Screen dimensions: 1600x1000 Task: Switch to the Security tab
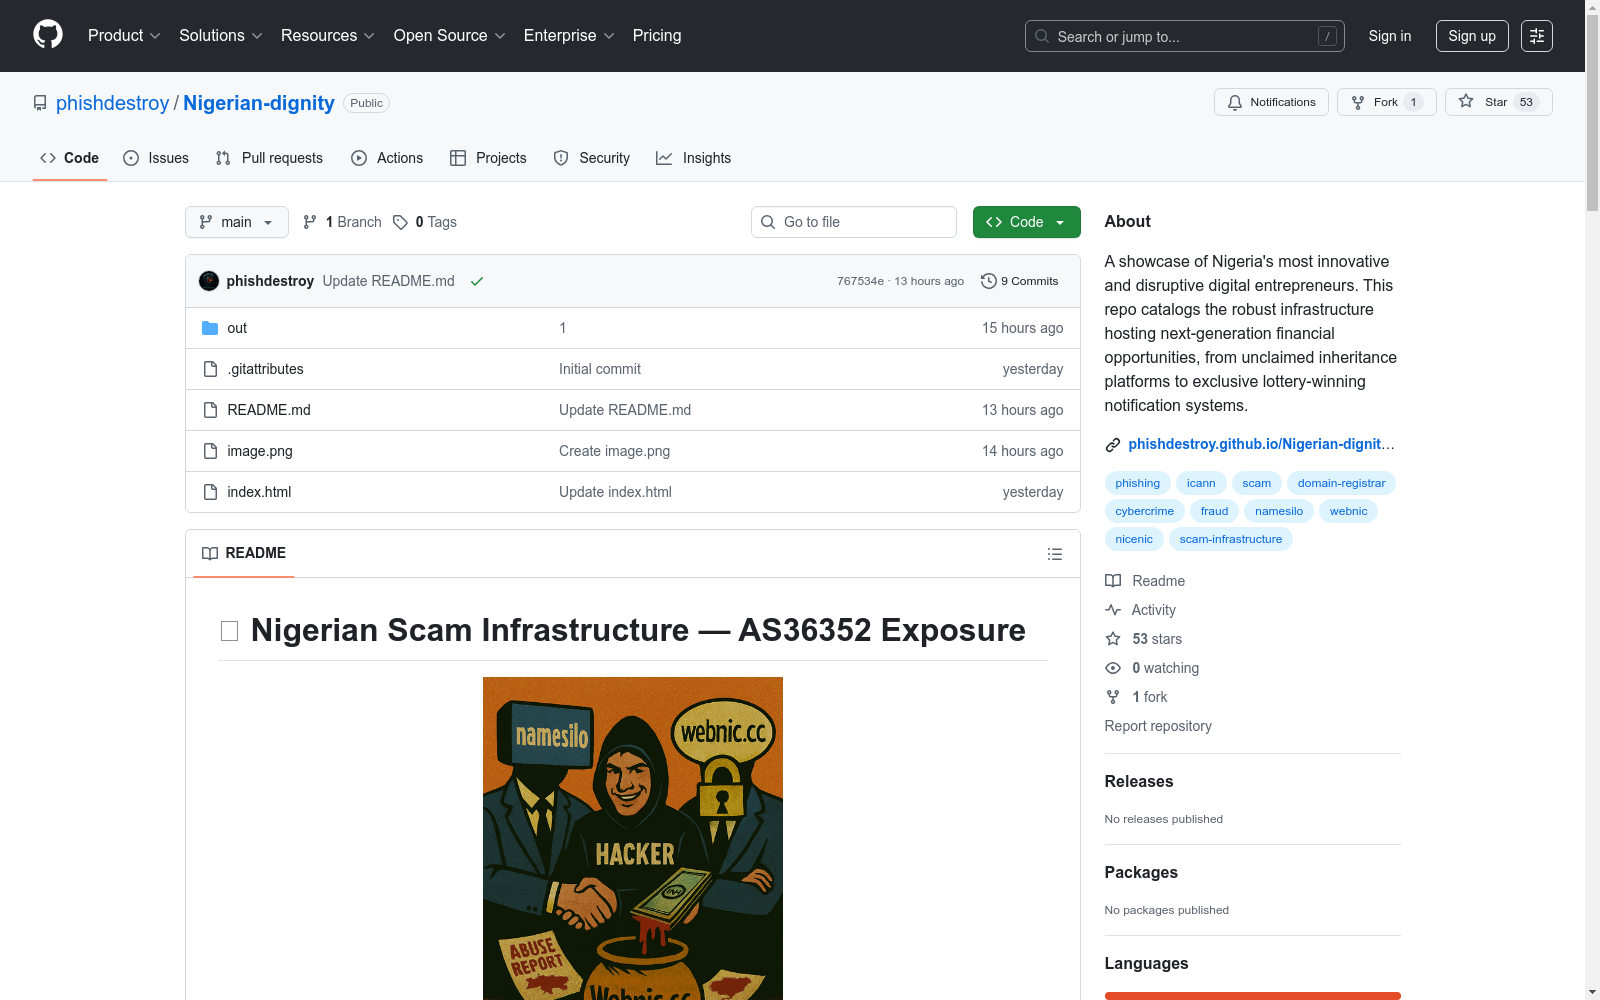click(592, 158)
